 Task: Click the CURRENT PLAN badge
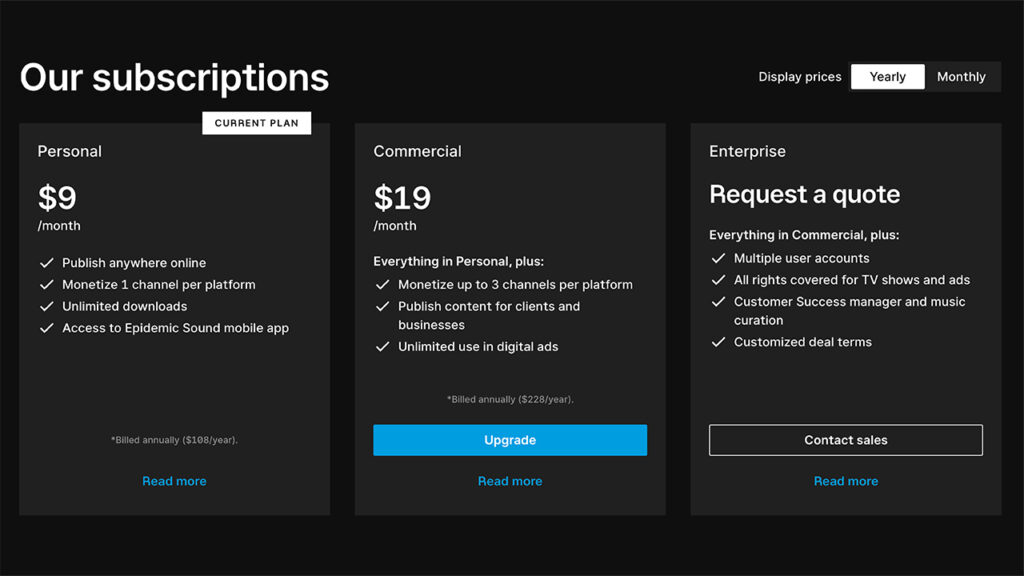257,123
